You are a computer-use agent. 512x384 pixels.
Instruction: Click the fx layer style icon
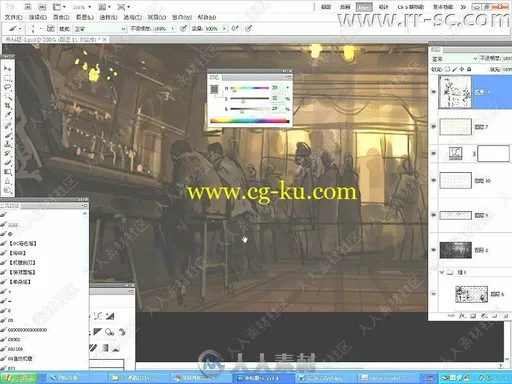click(462, 315)
